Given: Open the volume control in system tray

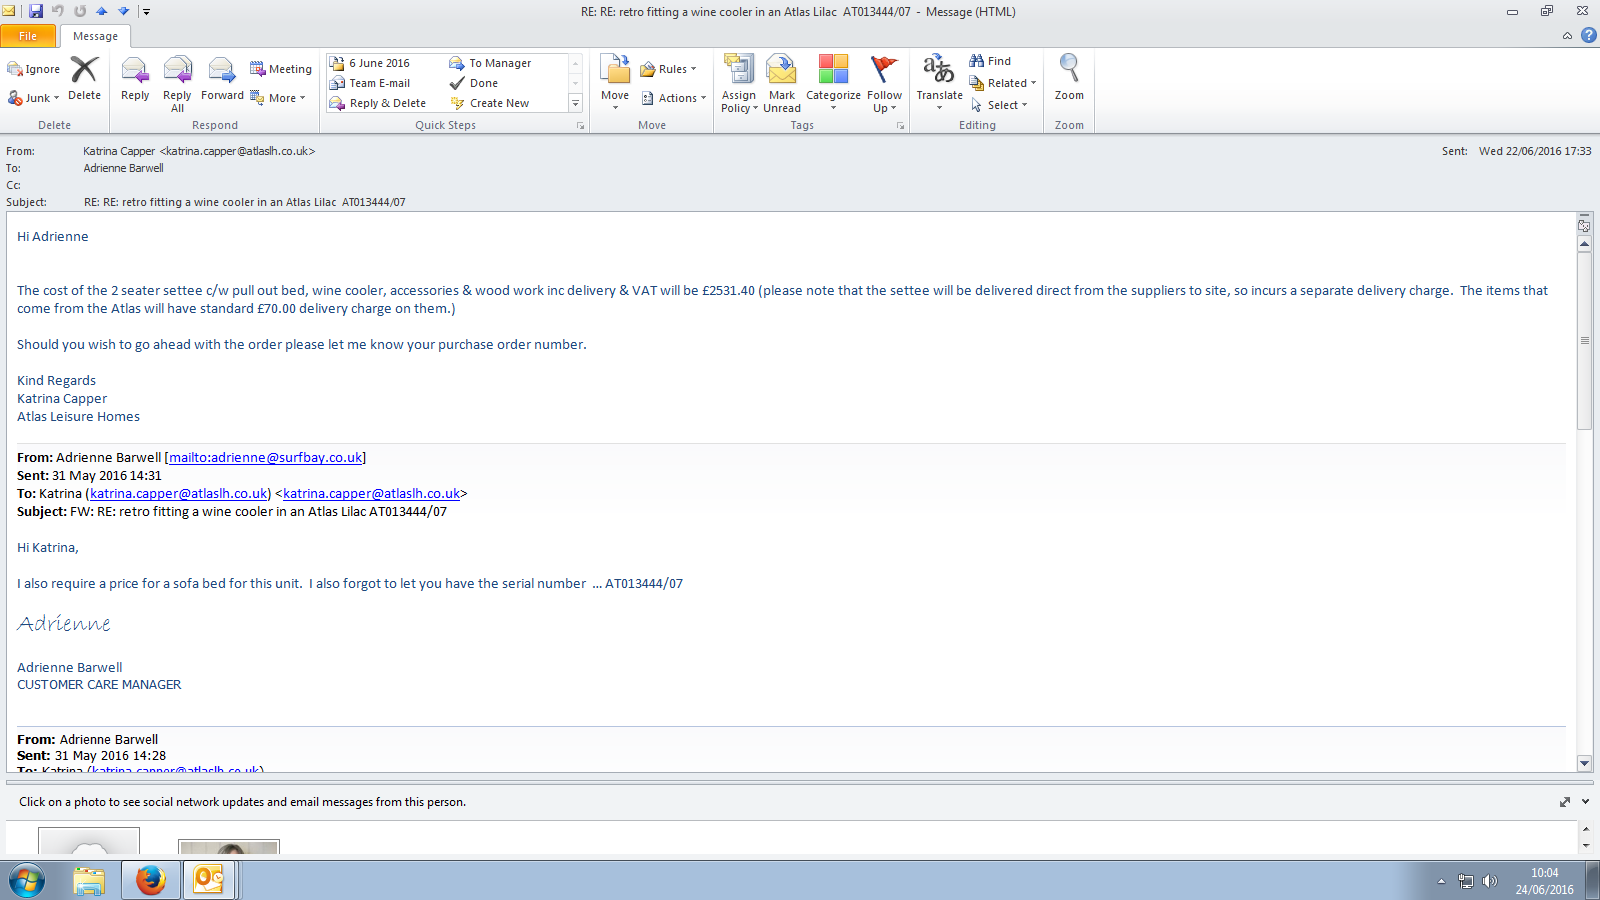Looking at the screenshot, I should [1490, 881].
